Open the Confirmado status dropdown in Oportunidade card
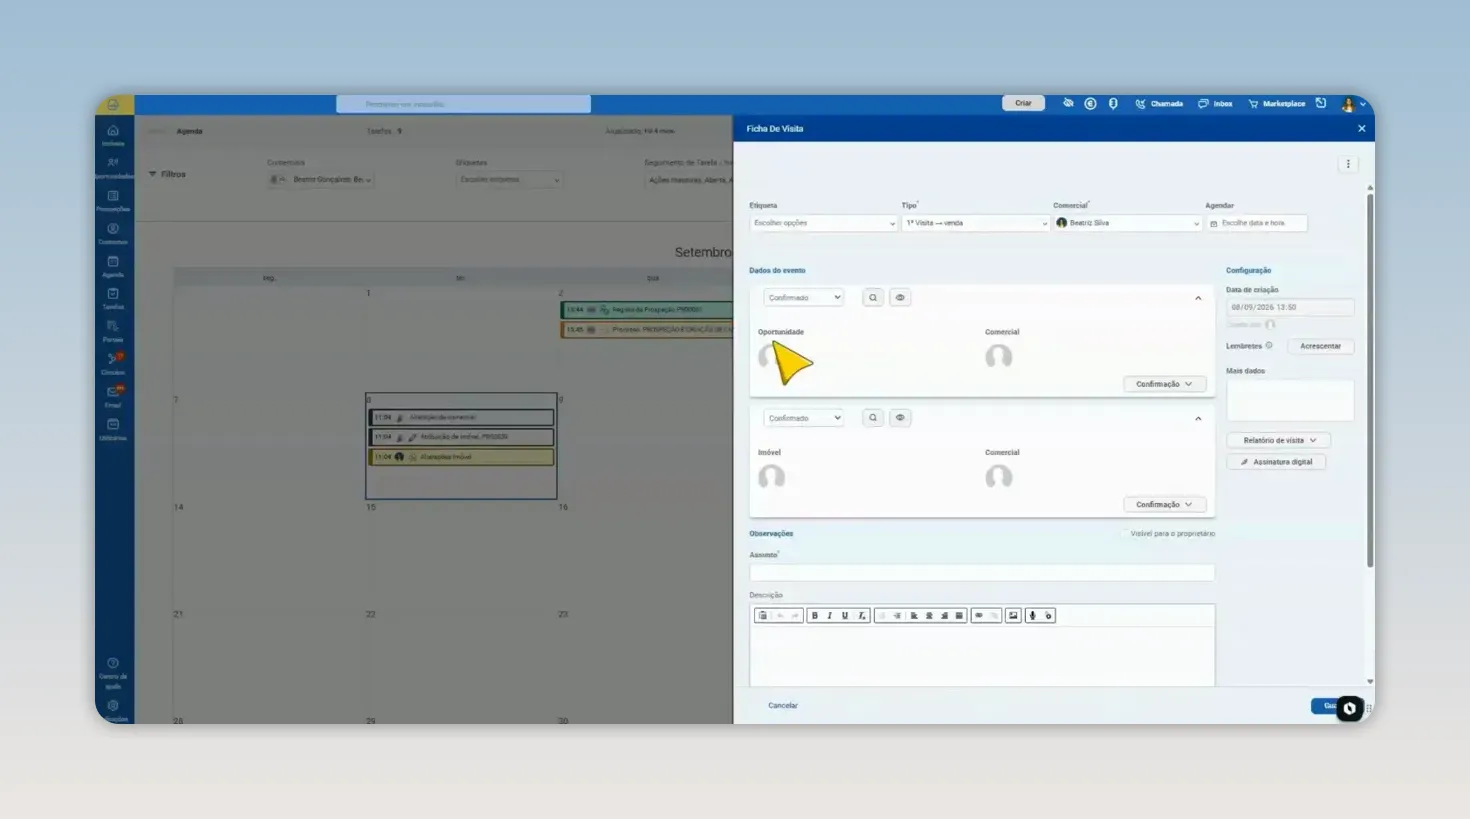The image size is (1470, 819). [x=804, y=298]
